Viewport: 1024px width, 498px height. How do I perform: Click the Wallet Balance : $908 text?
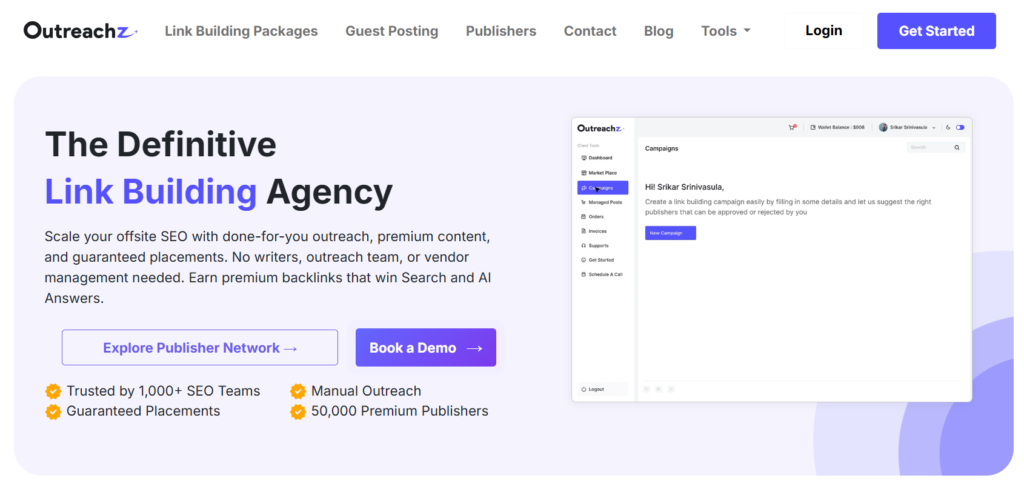(x=841, y=127)
